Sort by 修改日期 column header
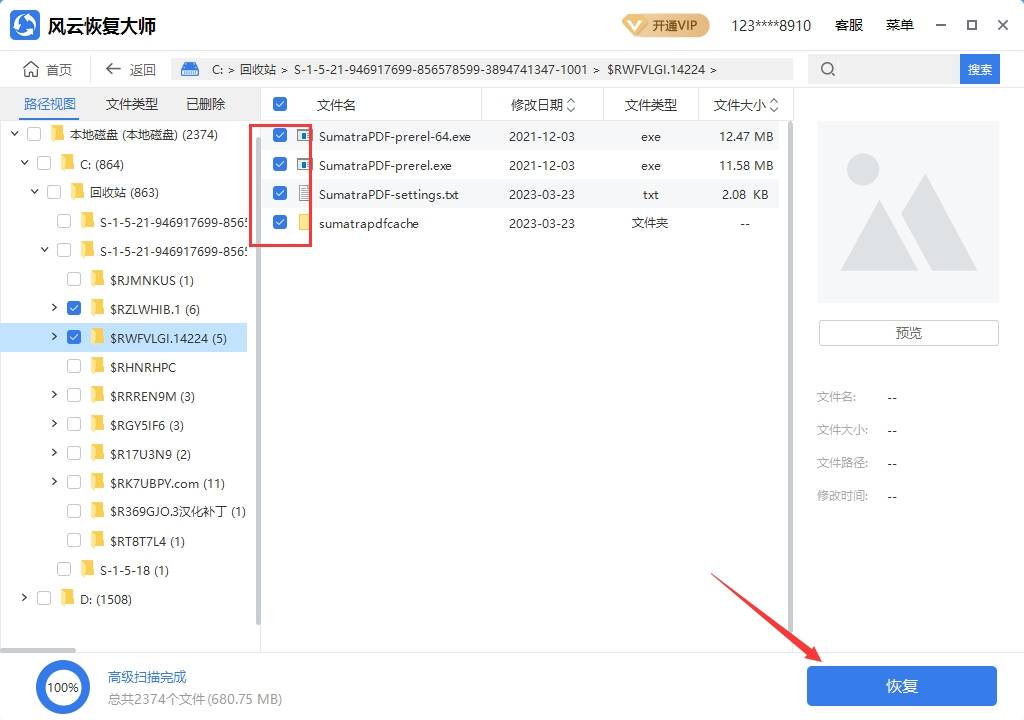Image resolution: width=1024 pixels, height=720 pixels. 543,105
